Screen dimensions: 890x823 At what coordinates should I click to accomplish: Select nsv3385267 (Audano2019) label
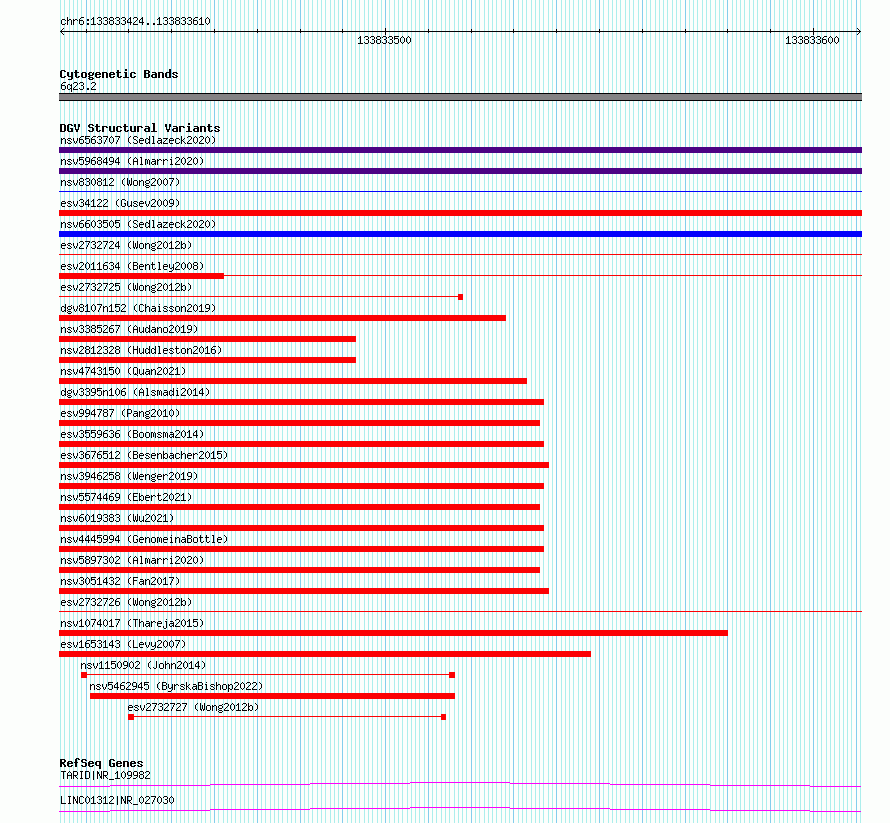click(x=129, y=329)
